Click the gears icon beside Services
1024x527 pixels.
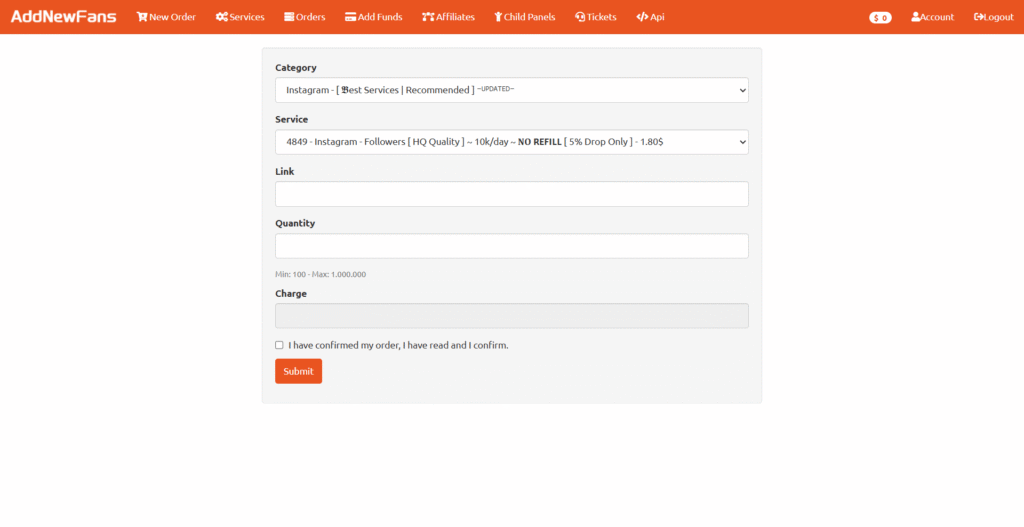[222, 17]
